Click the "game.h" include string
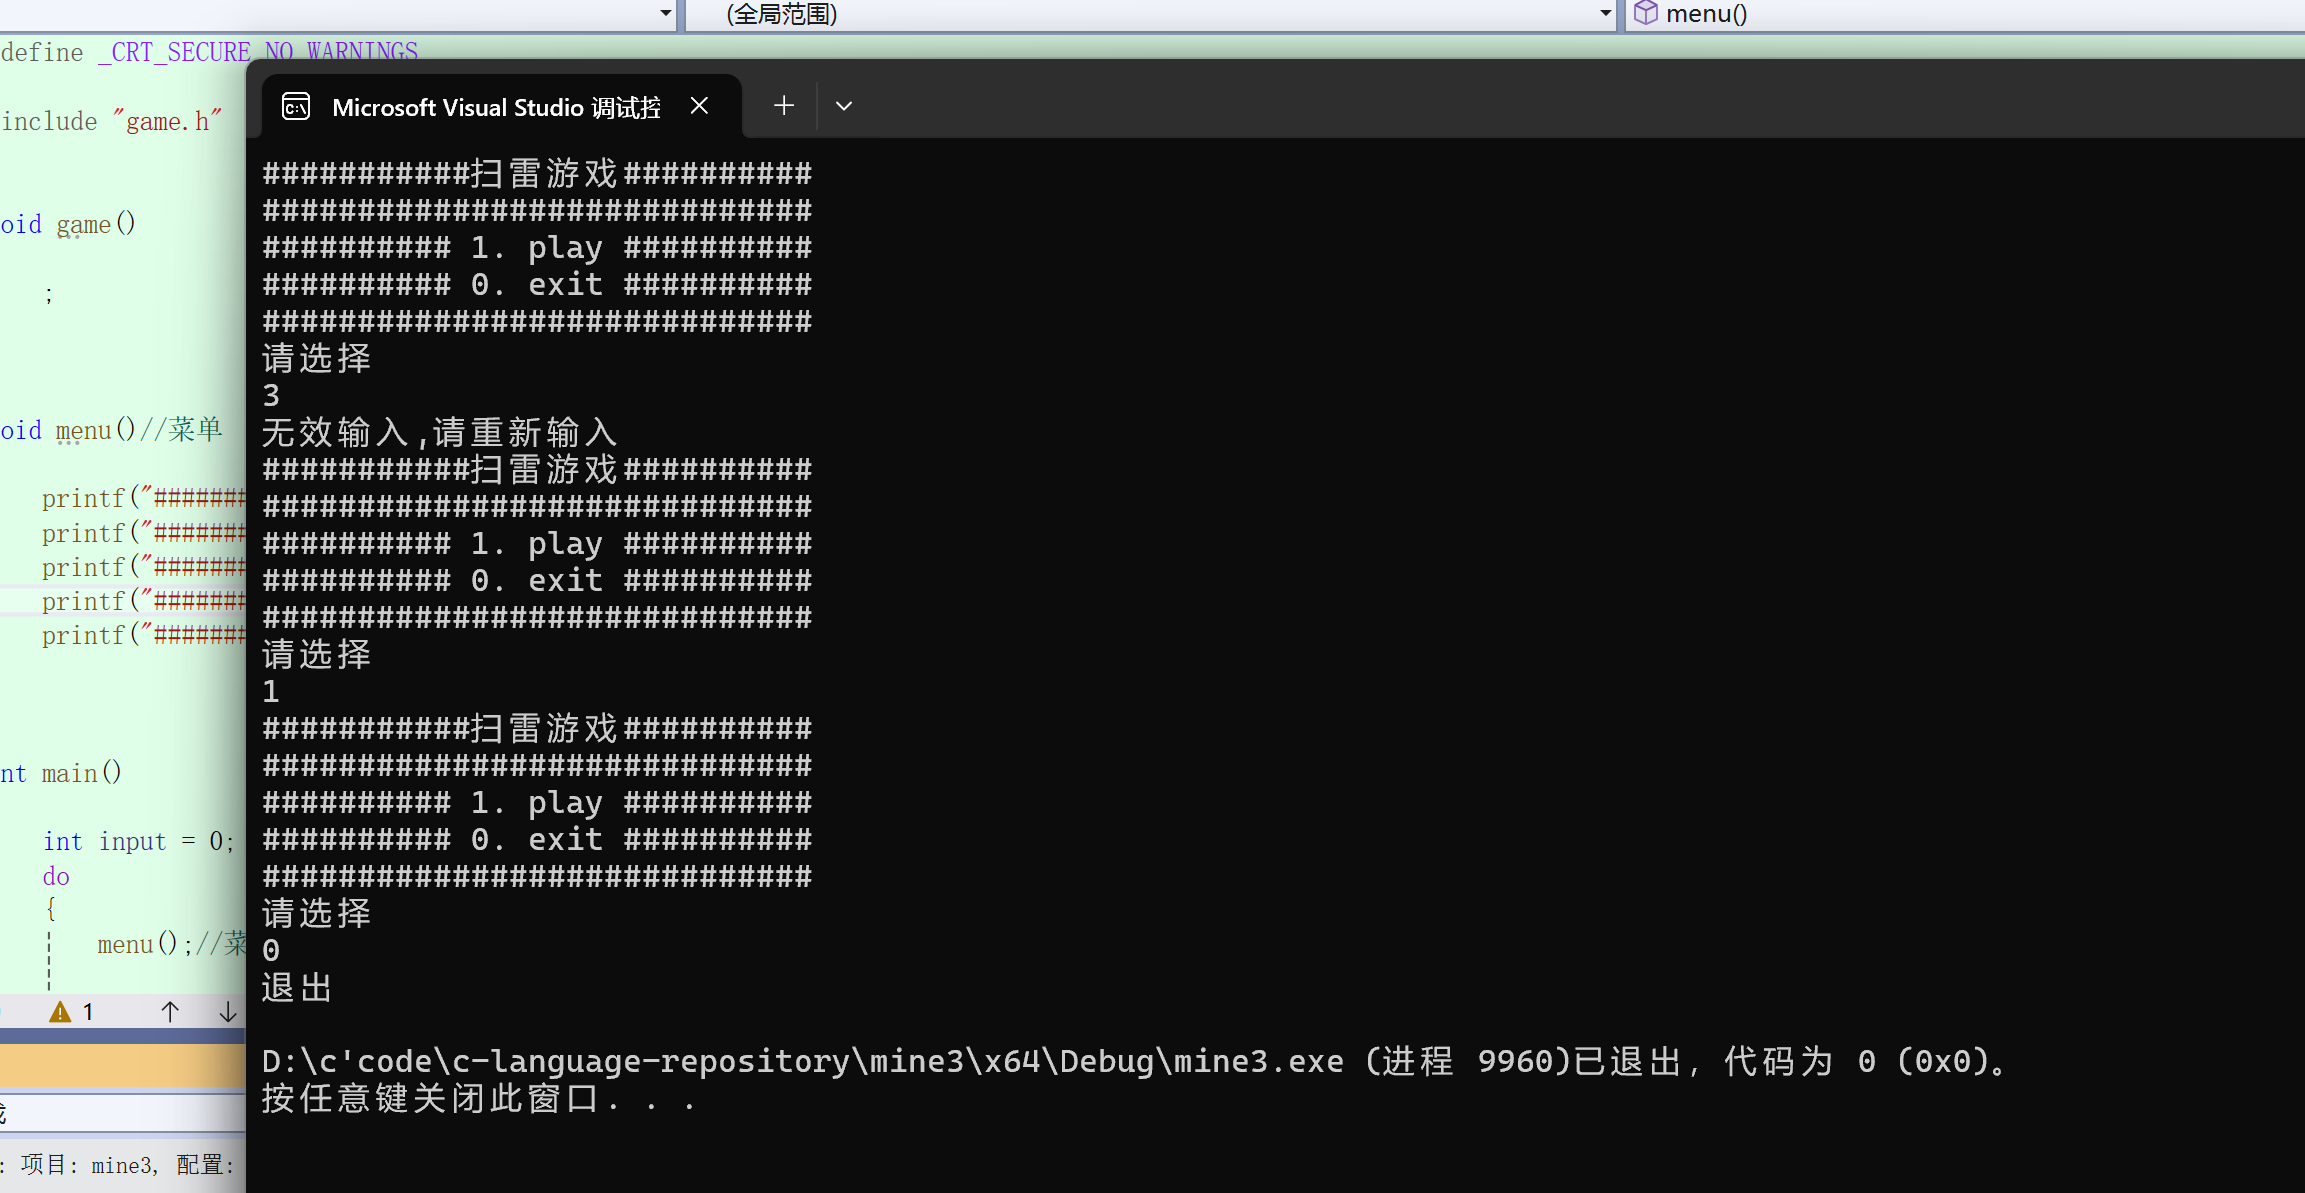 coord(167,121)
